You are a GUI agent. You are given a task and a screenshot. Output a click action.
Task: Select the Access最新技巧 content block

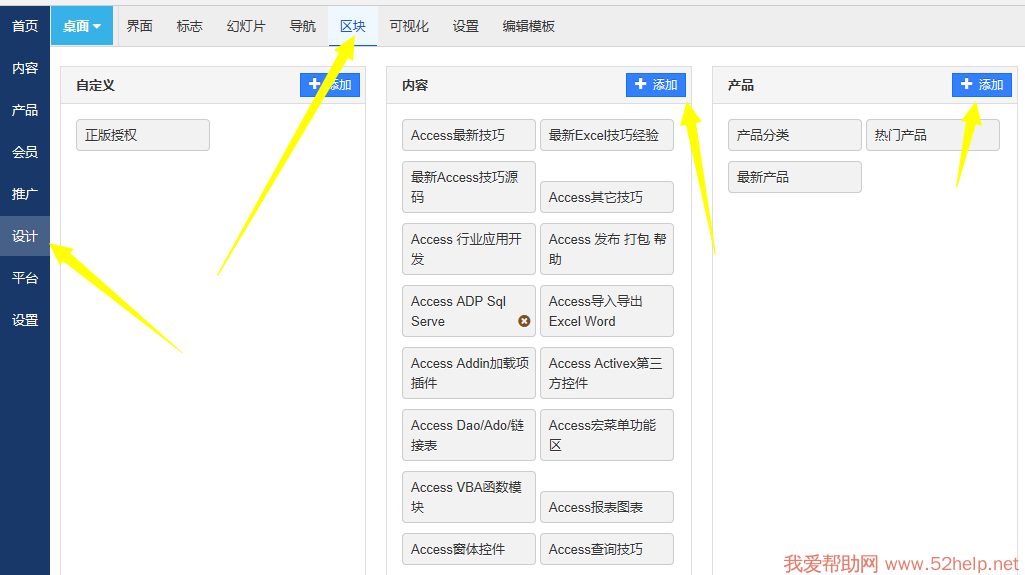468,135
